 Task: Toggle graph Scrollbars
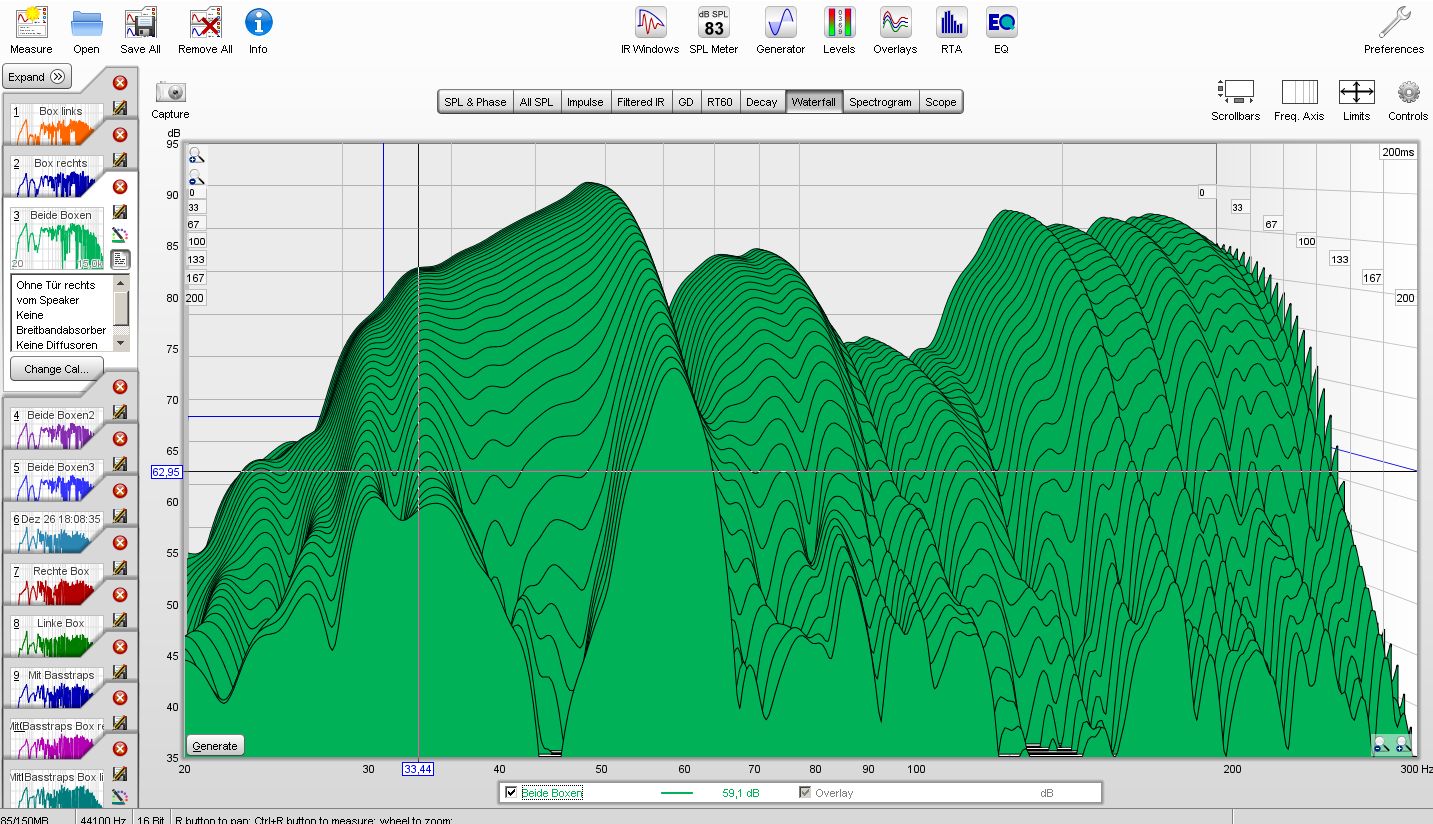tap(1236, 100)
